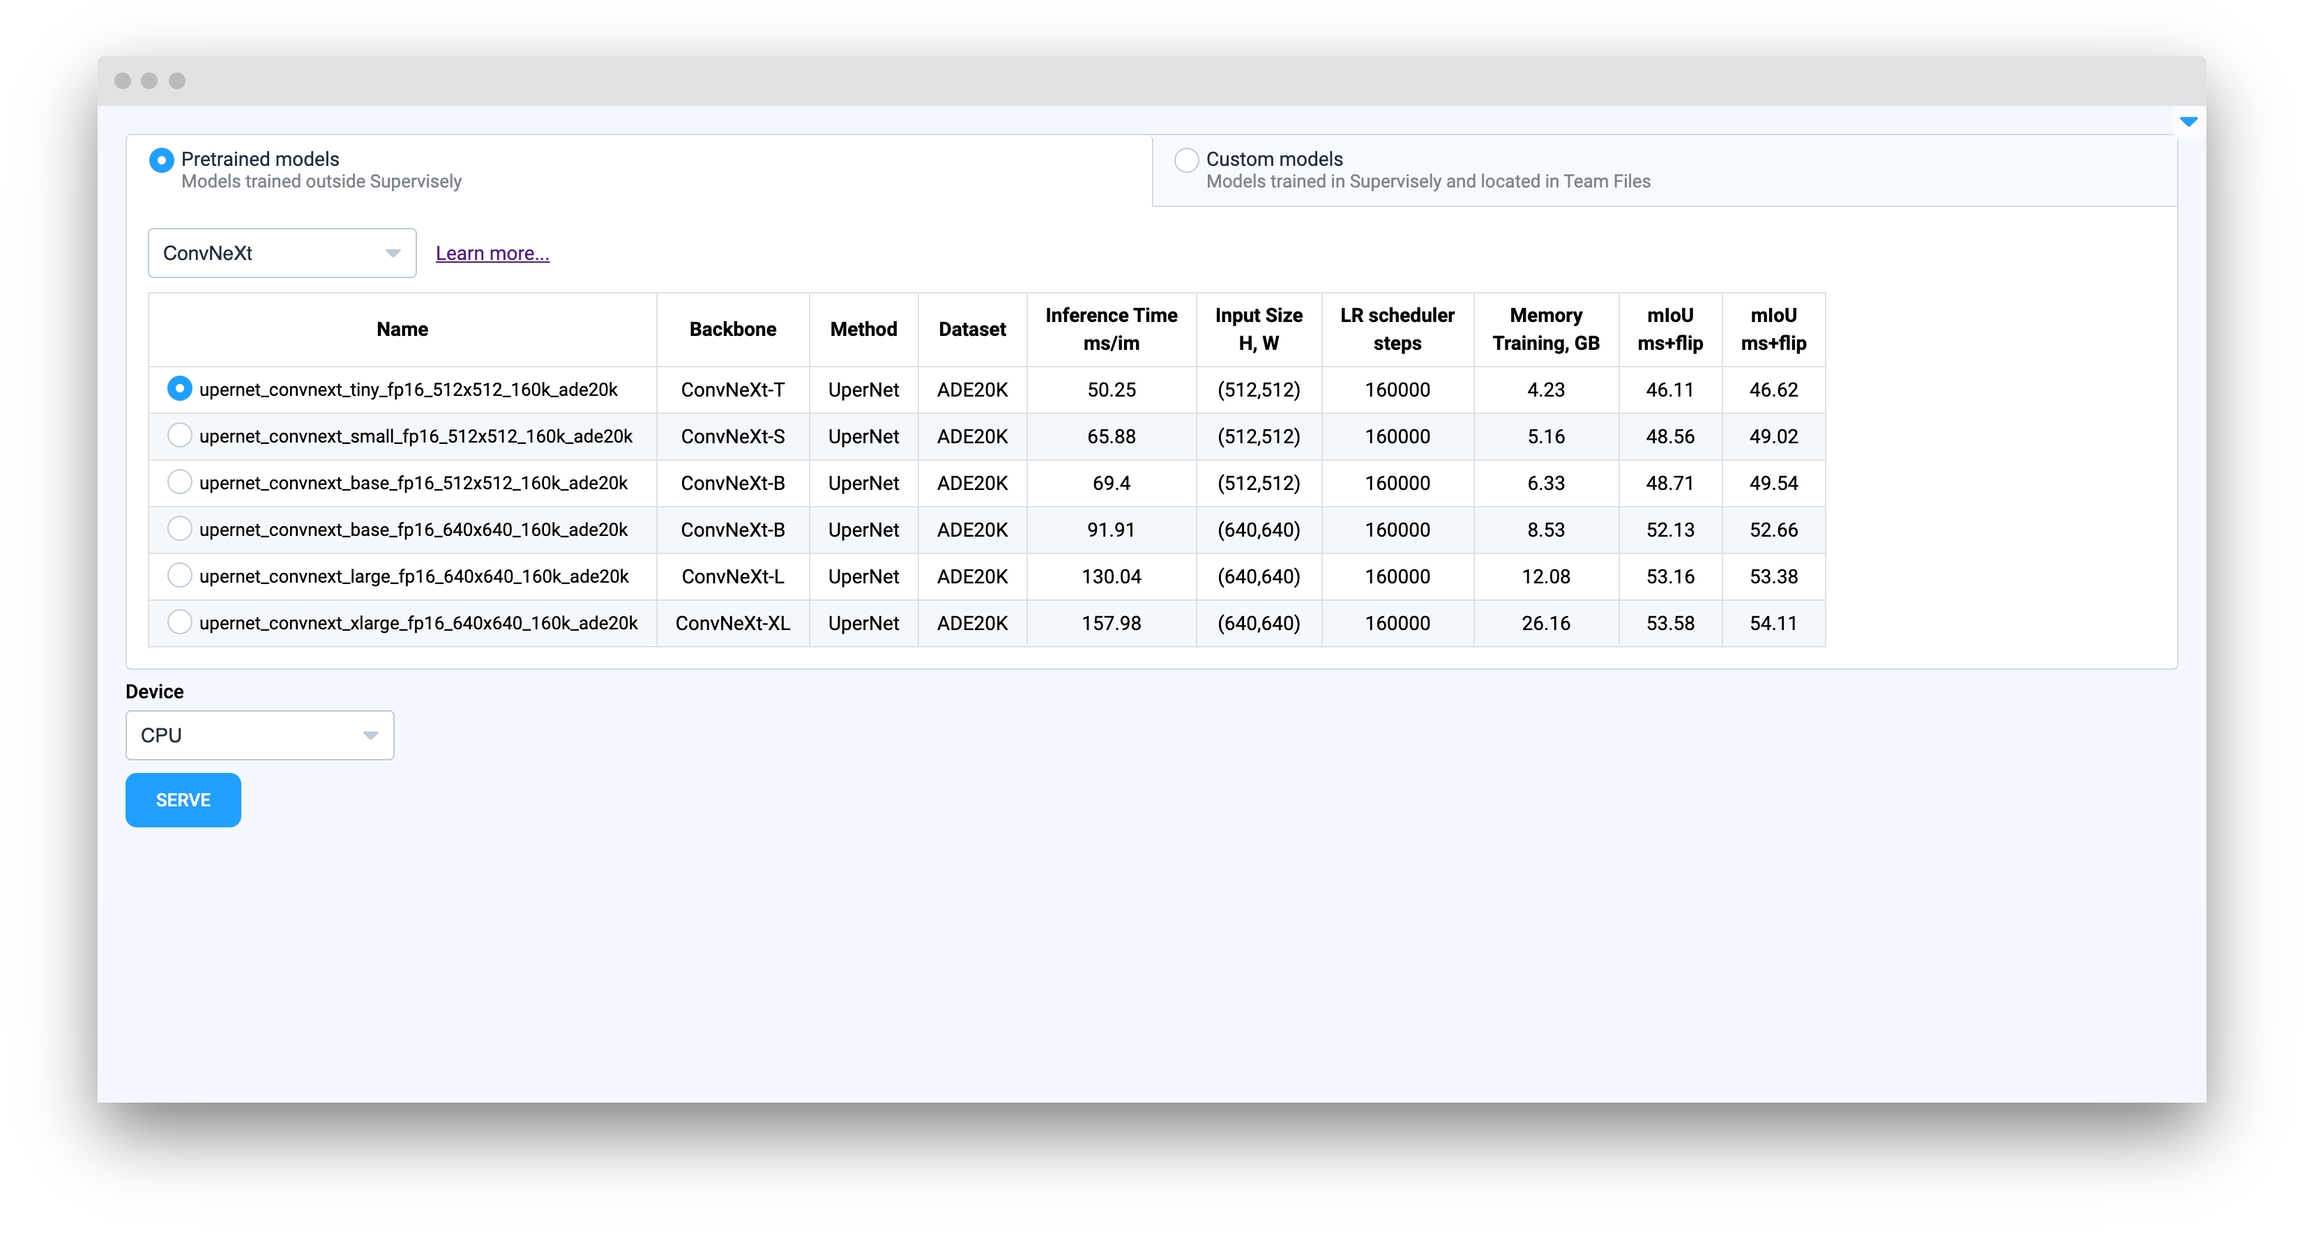Screen dimensions: 2304x1242
Task: Click the mIoU value 48.56
Action: [1670, 436]
